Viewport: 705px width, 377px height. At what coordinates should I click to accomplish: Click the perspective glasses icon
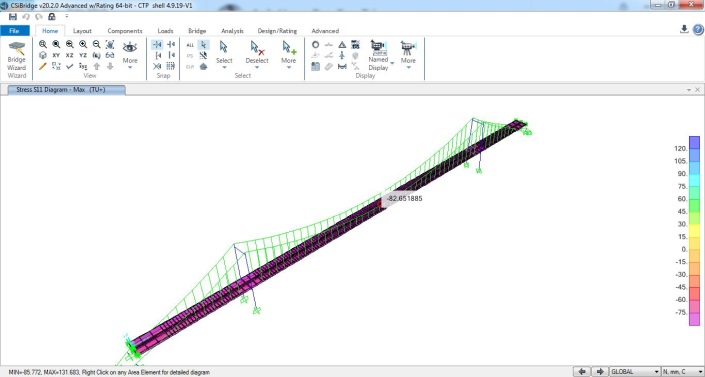[x=110, y=55]
